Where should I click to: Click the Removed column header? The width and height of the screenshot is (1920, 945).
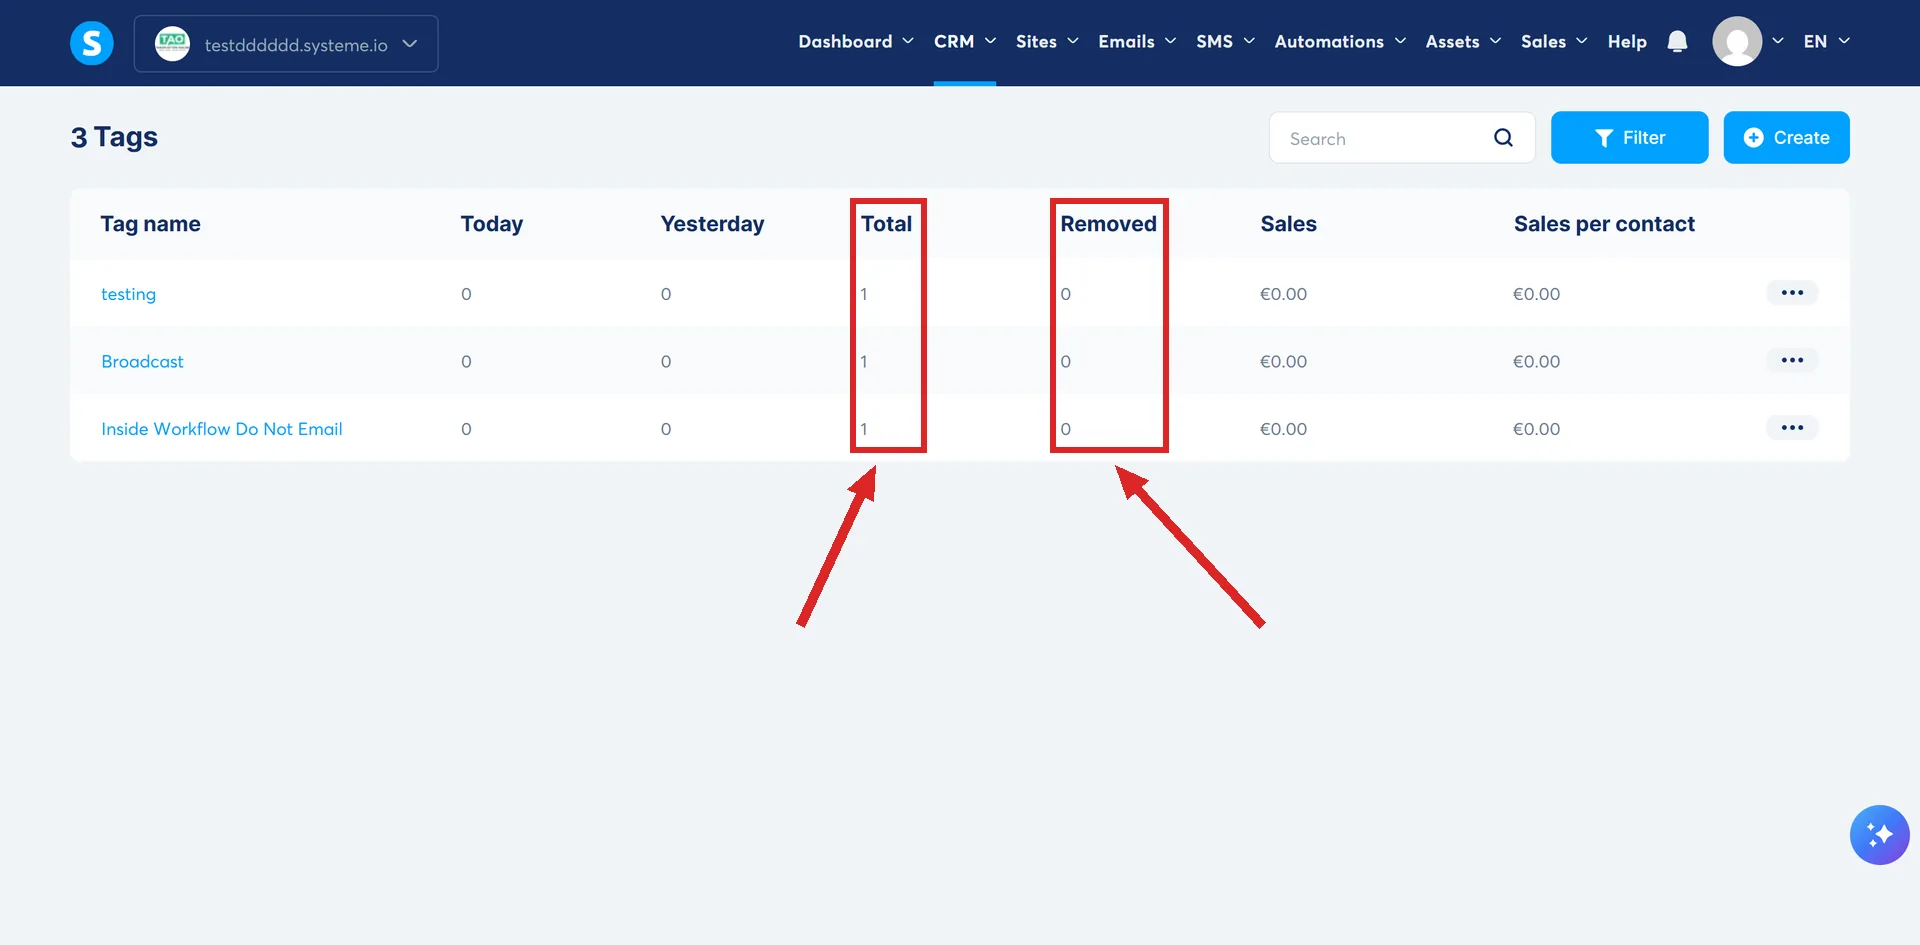[1108, 224]
